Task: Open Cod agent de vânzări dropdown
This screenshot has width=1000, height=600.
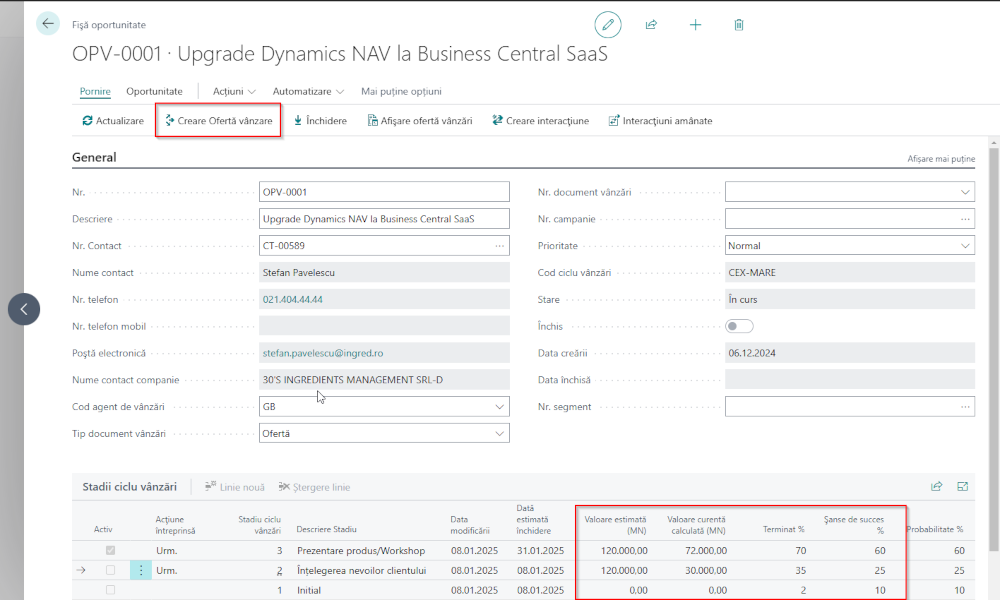Action: click(499, 406)
